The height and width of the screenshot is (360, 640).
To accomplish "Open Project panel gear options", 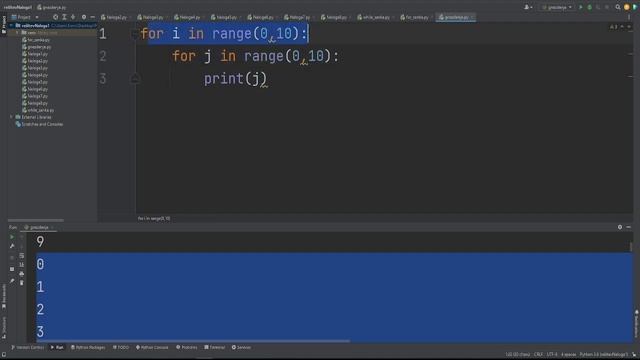I will click(x=84, y=17).
